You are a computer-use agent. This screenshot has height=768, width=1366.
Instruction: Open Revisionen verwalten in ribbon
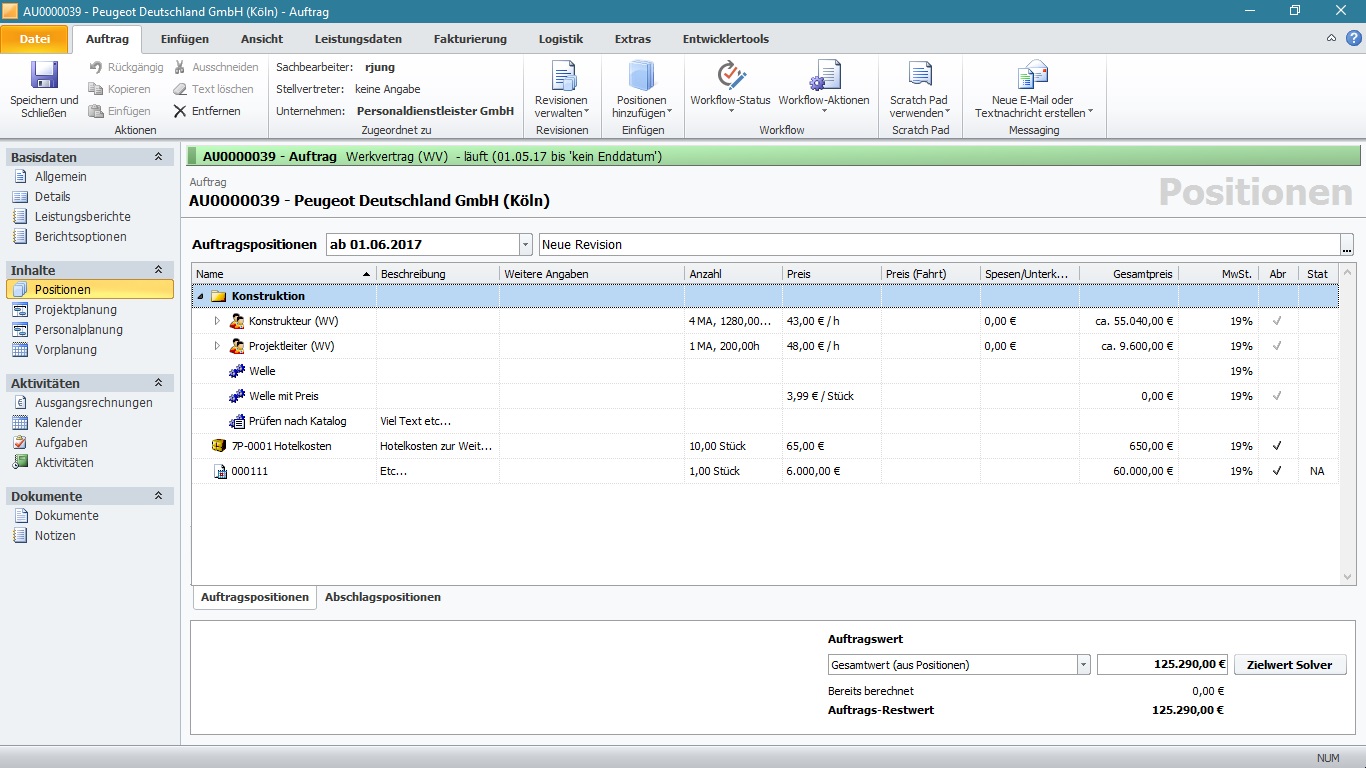click(562, 77)
